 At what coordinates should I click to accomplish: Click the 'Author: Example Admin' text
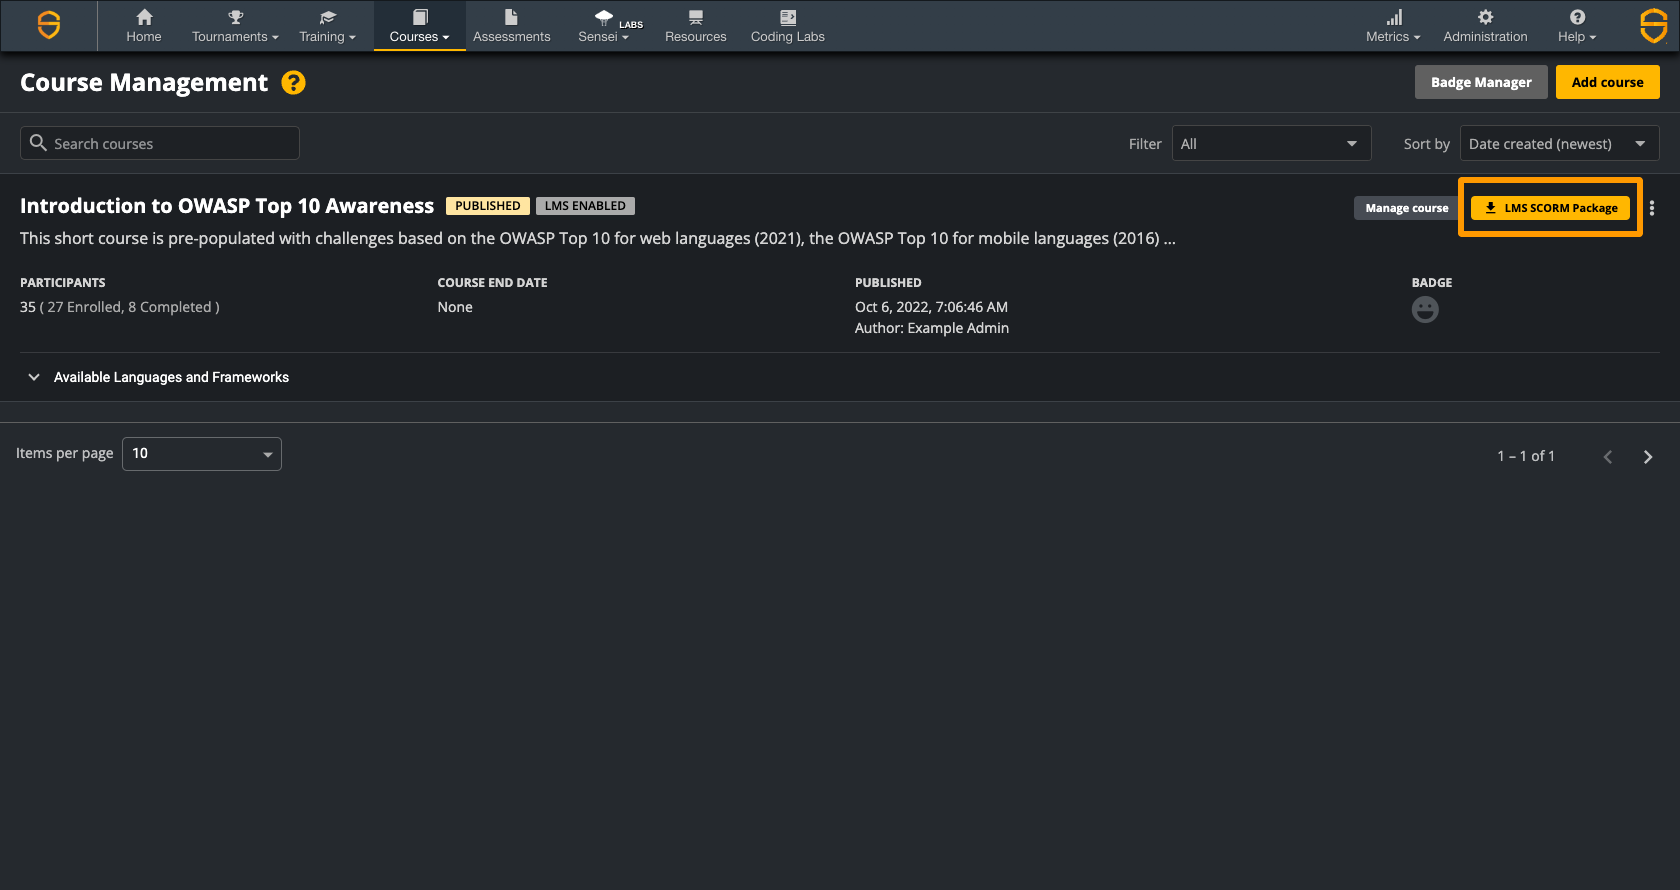click(932, 328)
